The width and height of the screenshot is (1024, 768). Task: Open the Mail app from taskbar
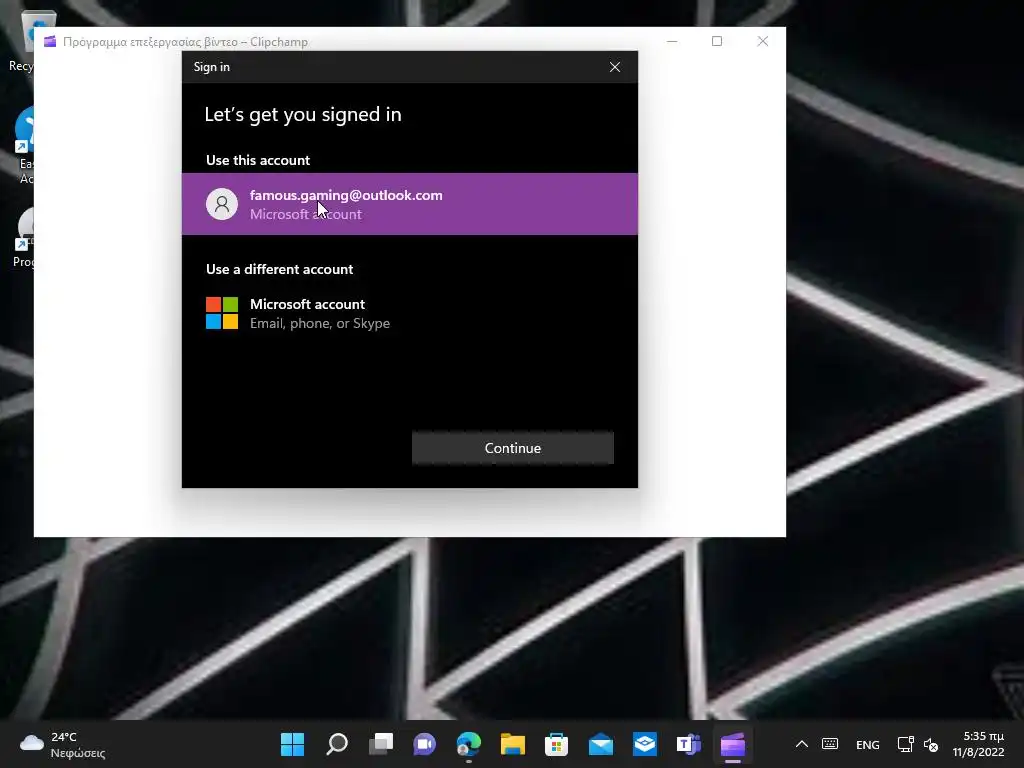pos(601,744)
